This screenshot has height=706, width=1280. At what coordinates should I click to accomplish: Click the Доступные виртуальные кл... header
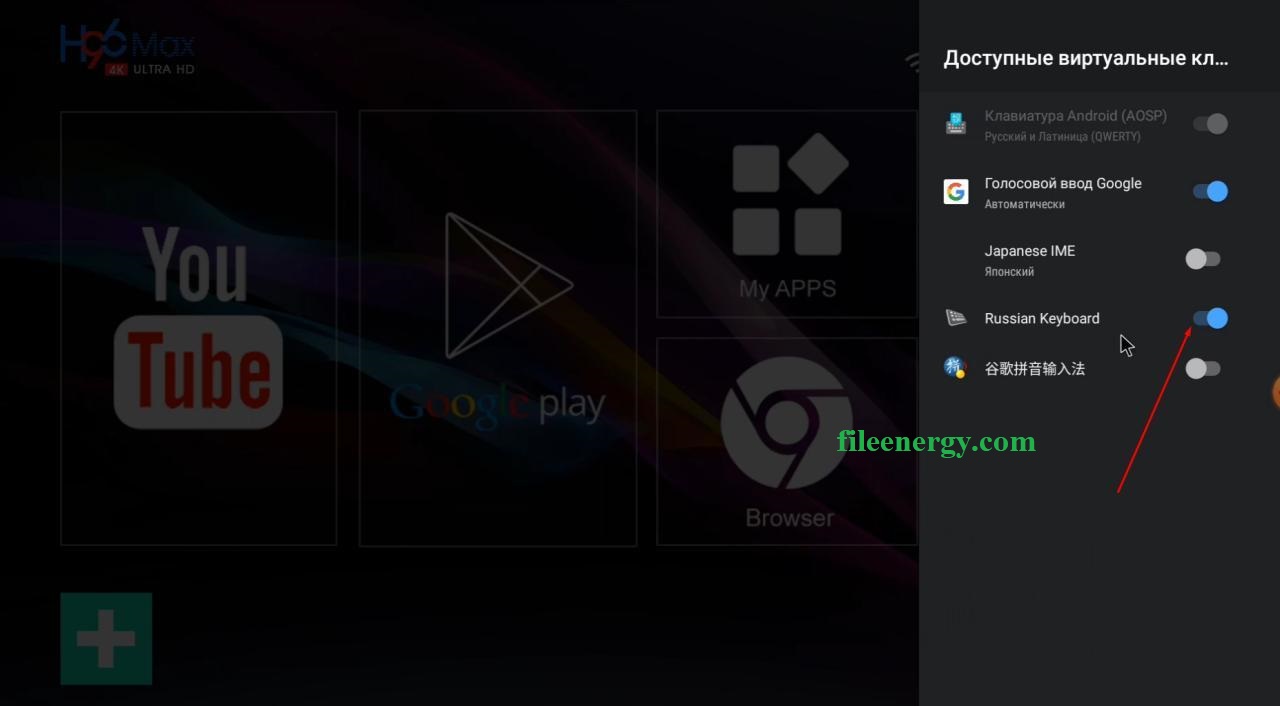(1086, 58)
